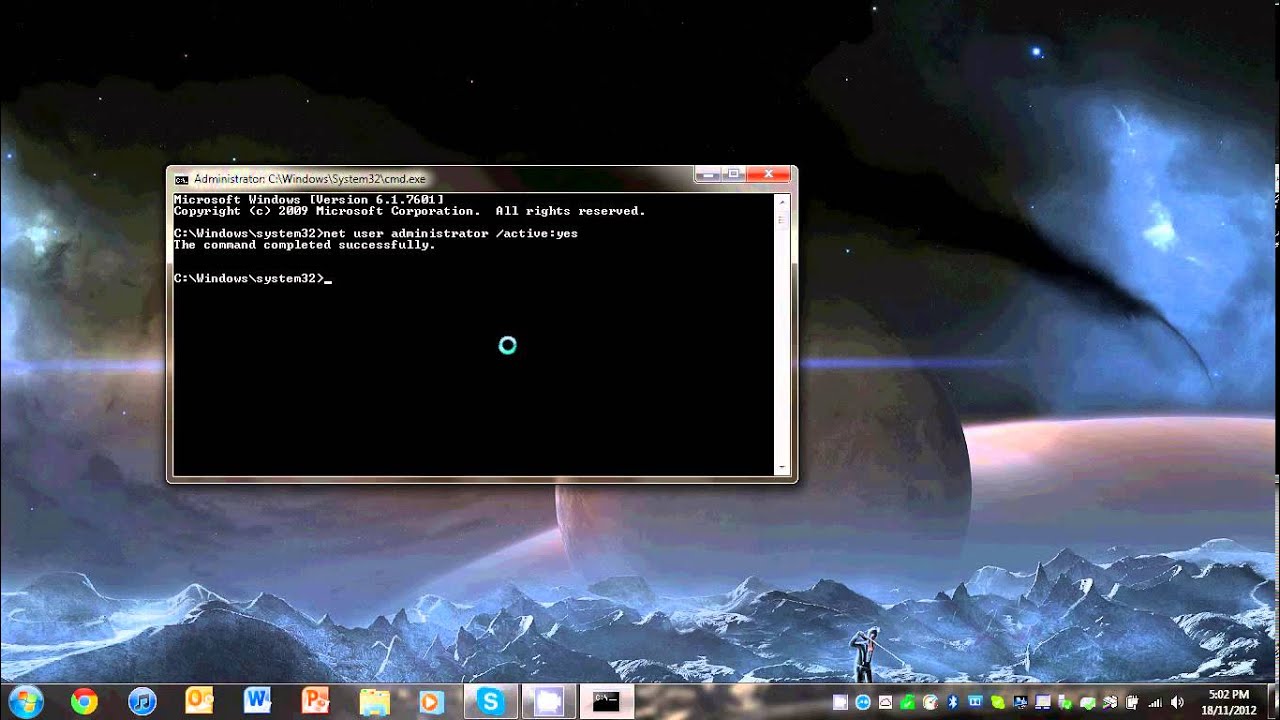Open the Windows Start menu orb
The width and height of the screenshot is (1280, 720).
pyautogui.click(x=23, y=702)
